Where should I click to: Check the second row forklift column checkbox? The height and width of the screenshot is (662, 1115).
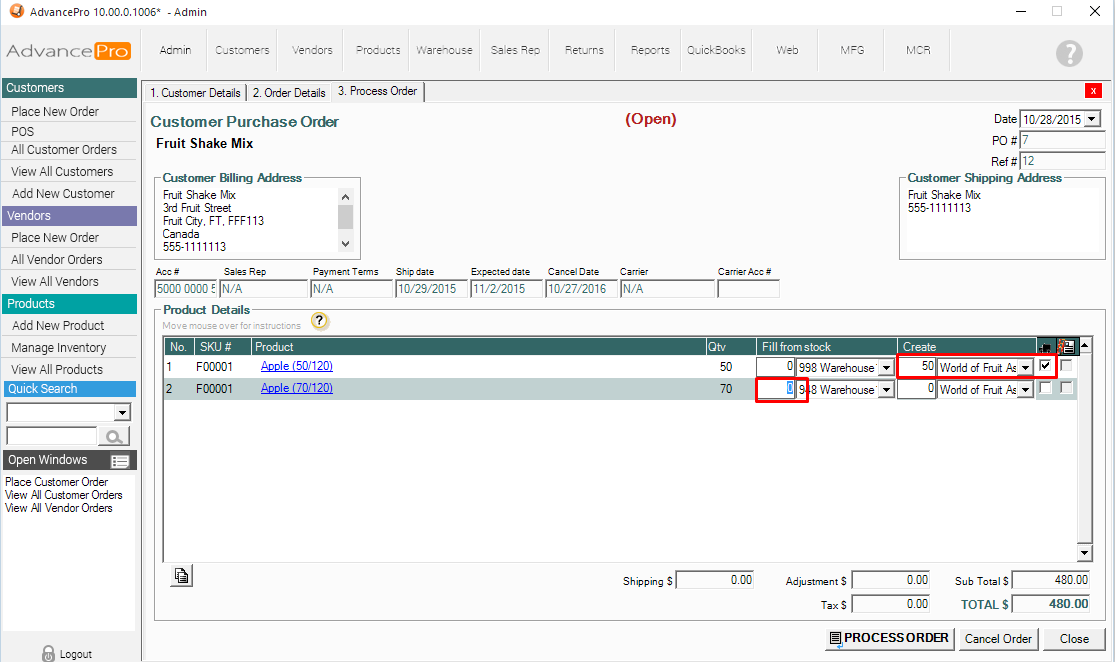point(1046,389)
